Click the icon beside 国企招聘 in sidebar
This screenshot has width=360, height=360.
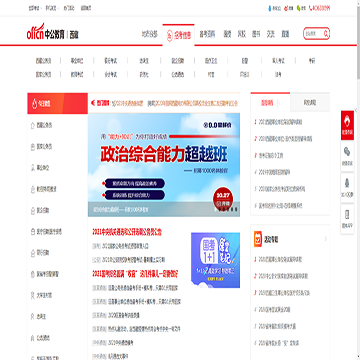click(x=33, y=211)
